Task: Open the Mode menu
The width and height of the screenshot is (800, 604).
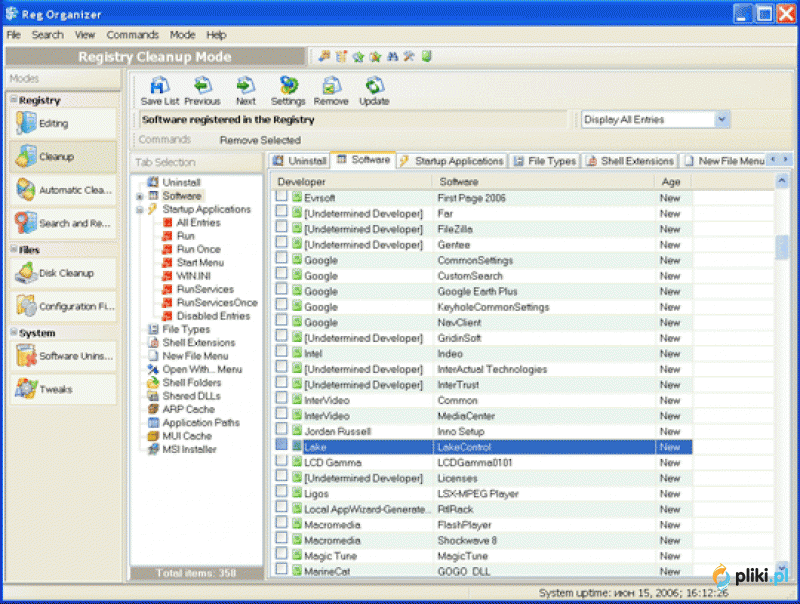Action: 182,35
